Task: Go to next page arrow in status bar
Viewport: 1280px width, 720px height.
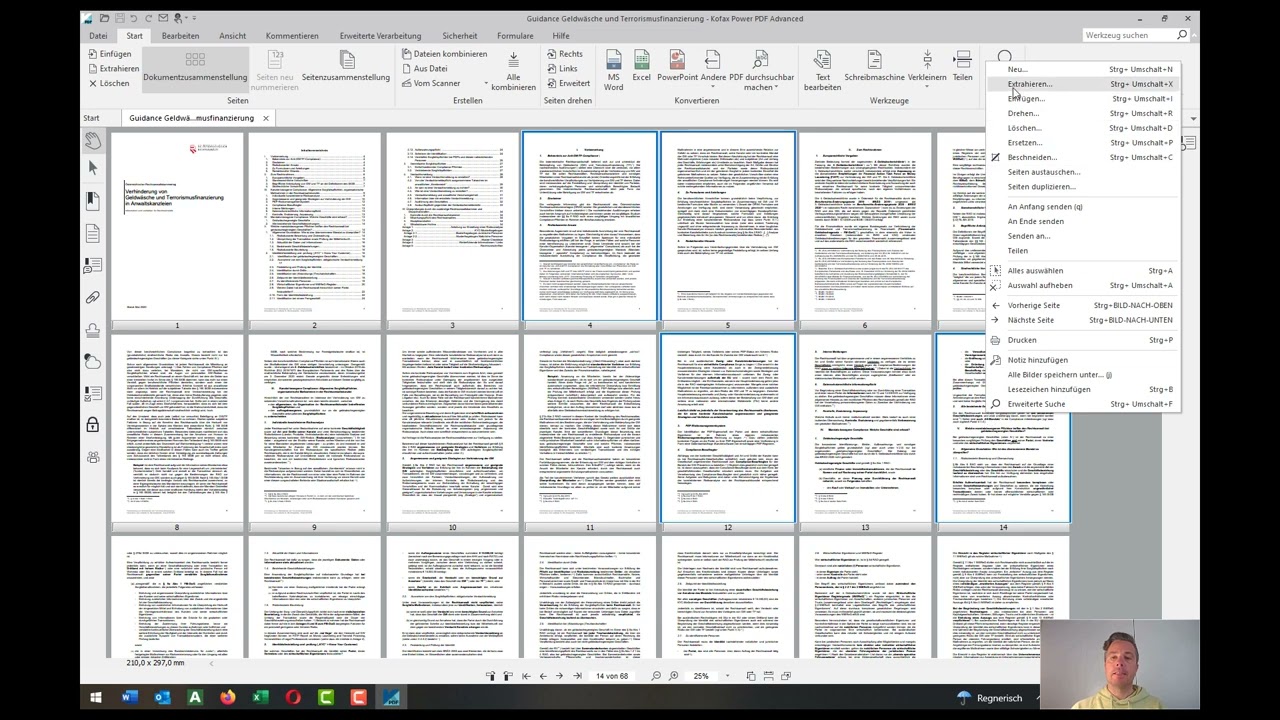Action: pyautogui.click(x=560, y=676)
